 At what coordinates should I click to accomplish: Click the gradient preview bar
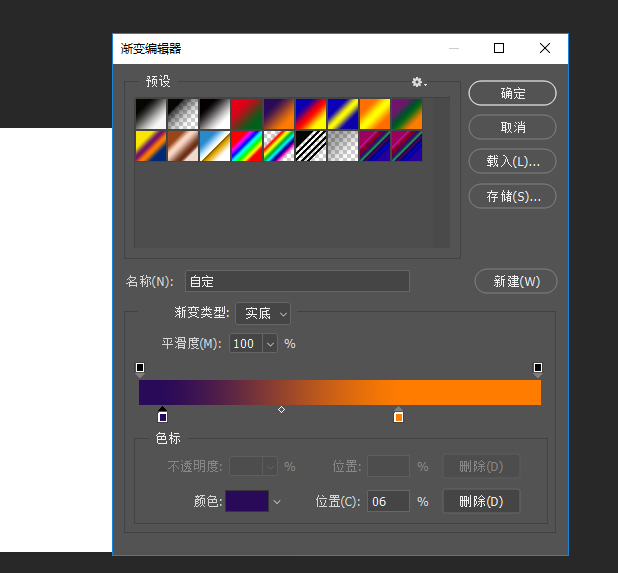pyautogui.click(x=340, y=392)
